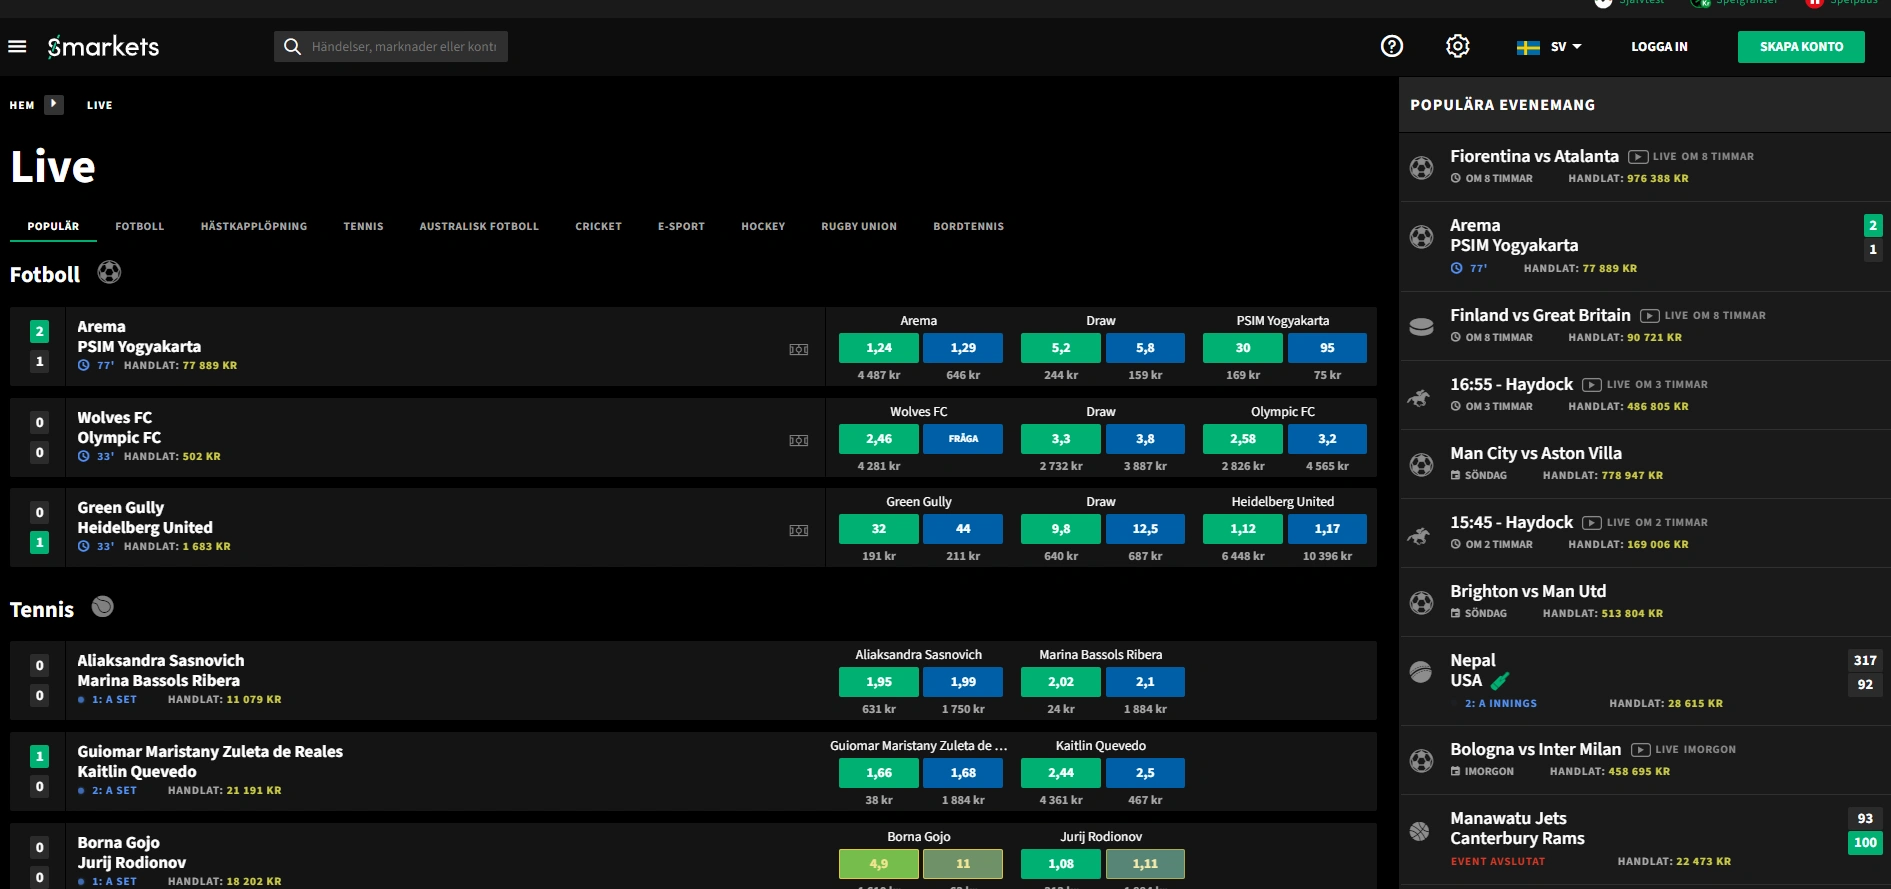The height and width of the screenshot is (889, 1891).
Task: Open the E-Sport tab
Action: [681, 226]
